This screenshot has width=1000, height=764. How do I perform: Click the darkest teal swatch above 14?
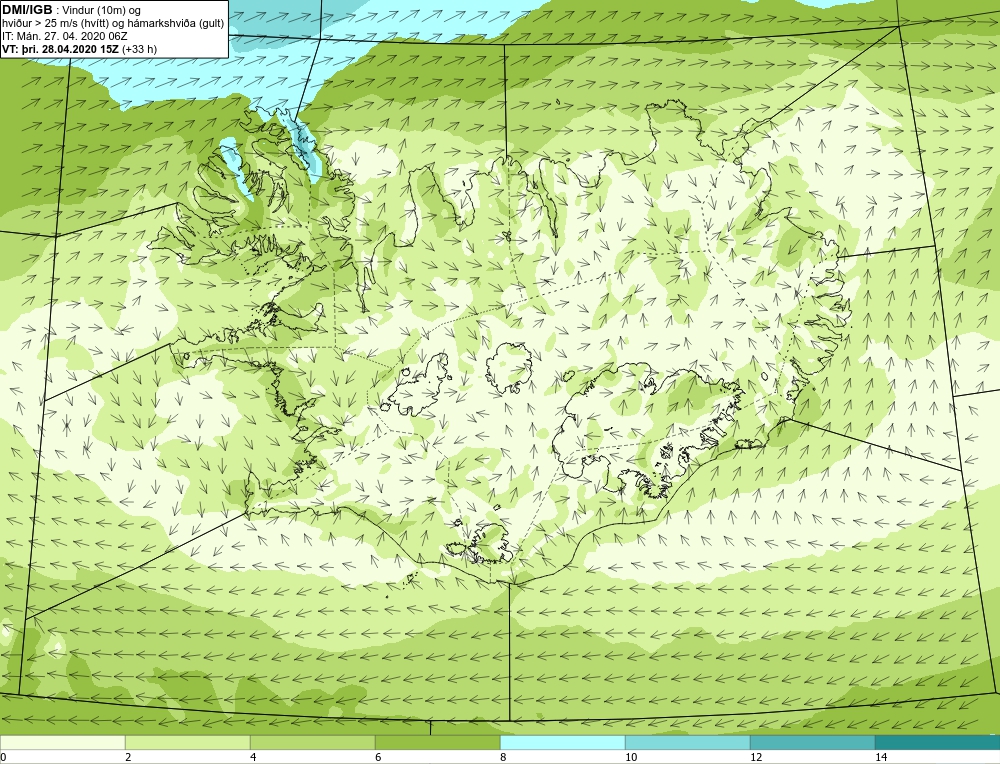pos(938,742)
